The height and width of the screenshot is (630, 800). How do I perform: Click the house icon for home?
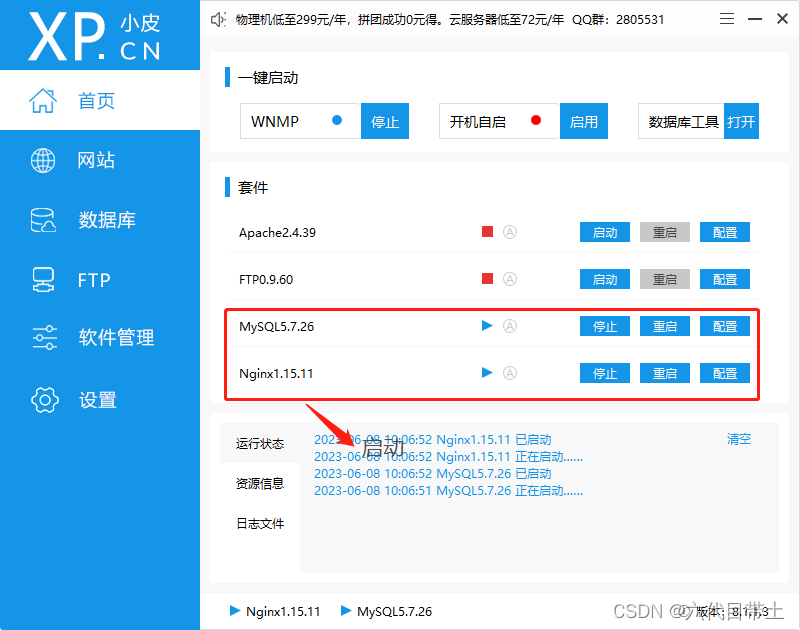pyautogui.click(x=43, y=100)
